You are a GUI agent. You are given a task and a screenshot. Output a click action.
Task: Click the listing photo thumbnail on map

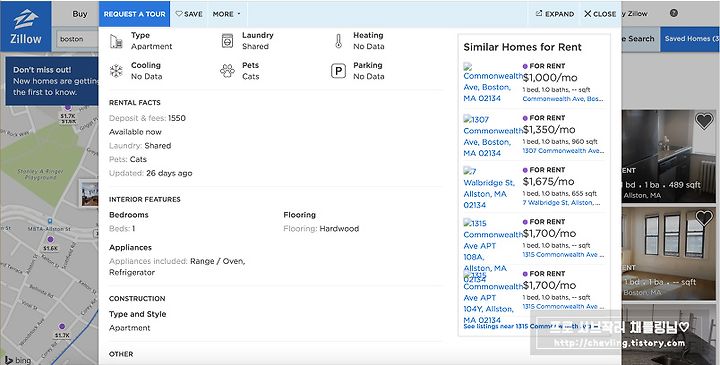tap(89, 193)
